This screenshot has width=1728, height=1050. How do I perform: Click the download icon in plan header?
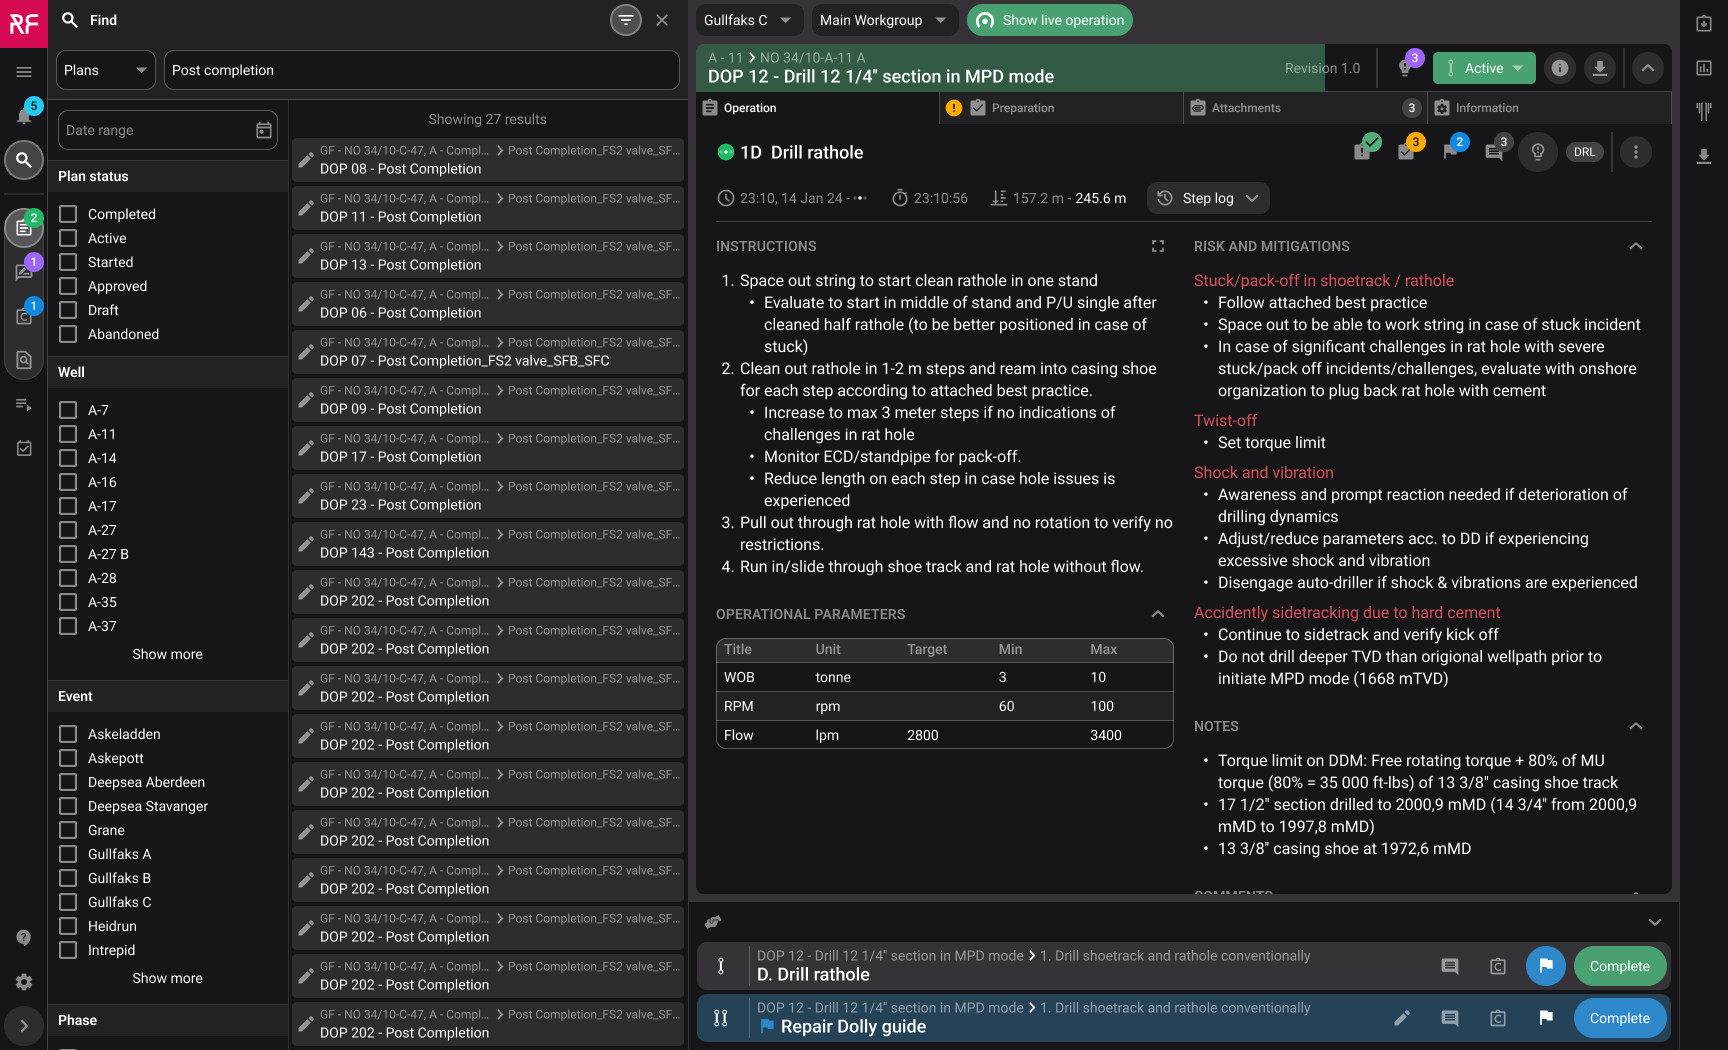coord(1600,68)
